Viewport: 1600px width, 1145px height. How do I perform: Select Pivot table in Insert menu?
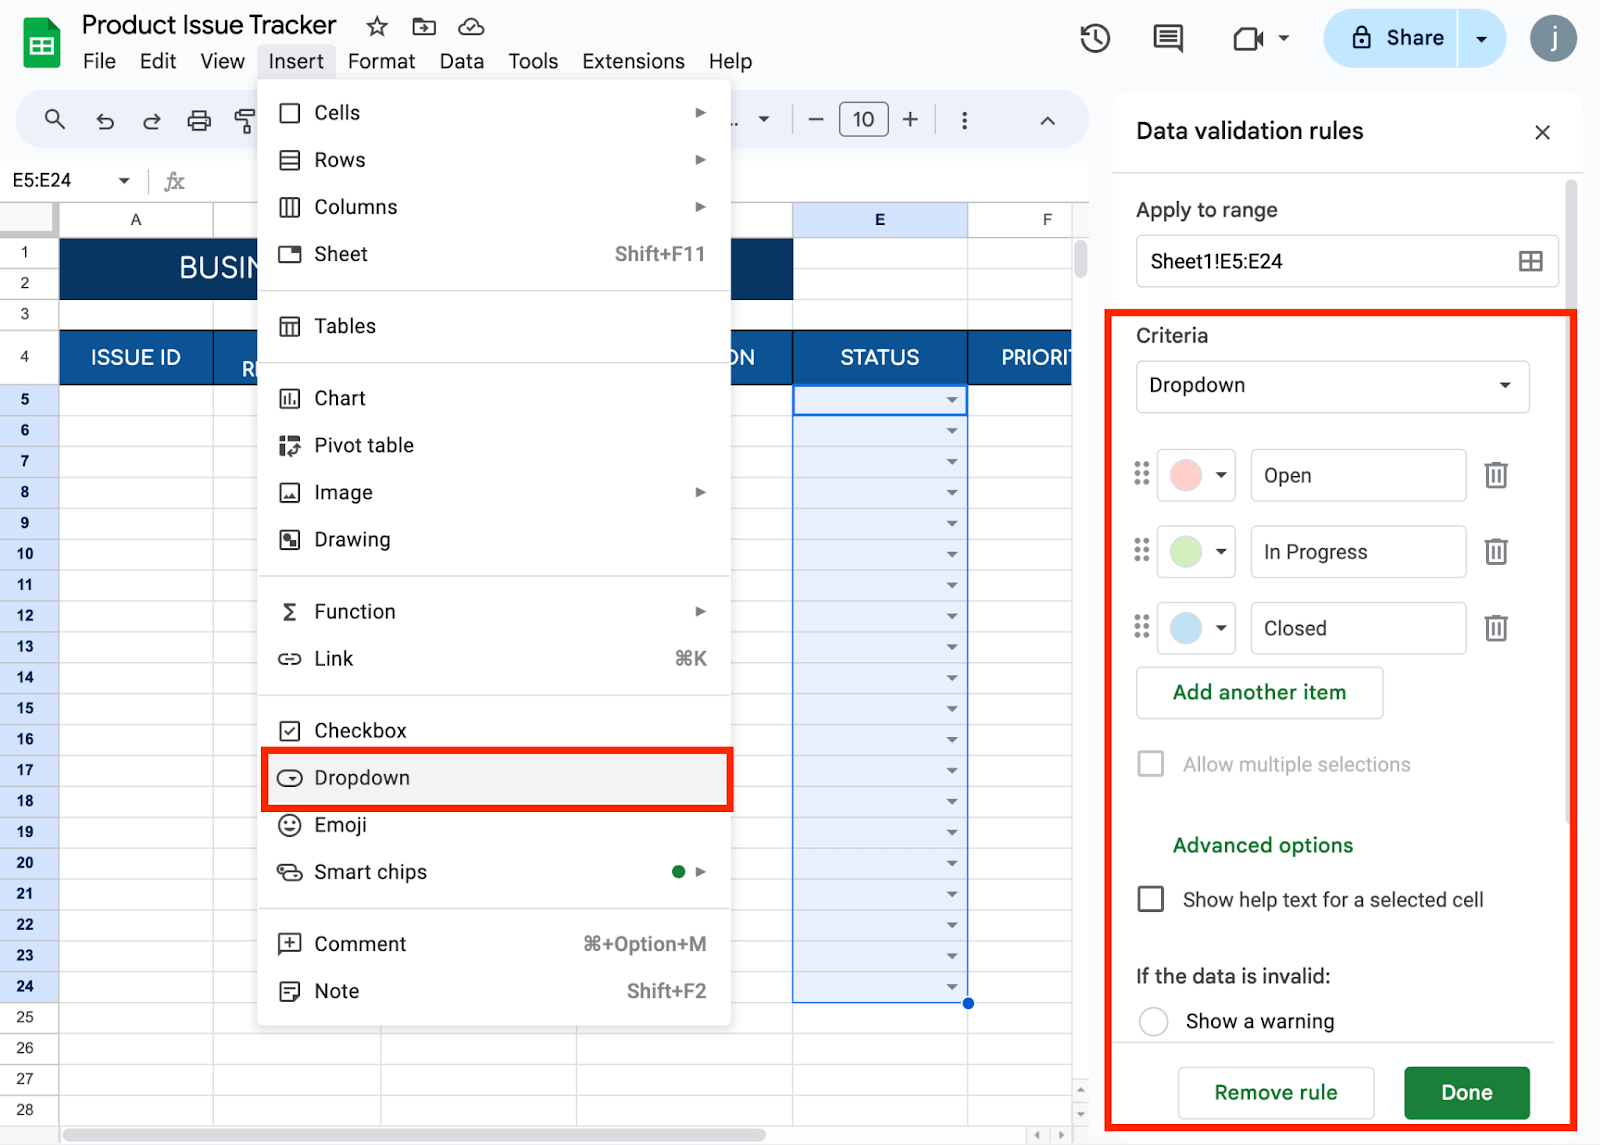[364, 446]
